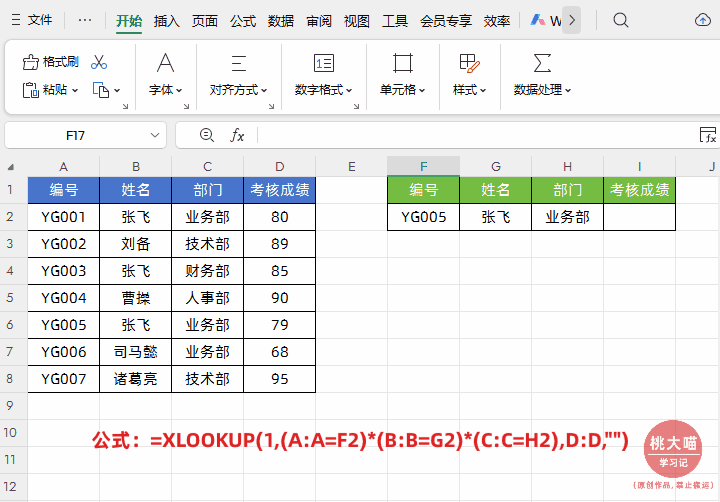This screenshot has height=502, width=720.
Task: Open the 公式 ribbon tab
Action: tap(243, 21)
